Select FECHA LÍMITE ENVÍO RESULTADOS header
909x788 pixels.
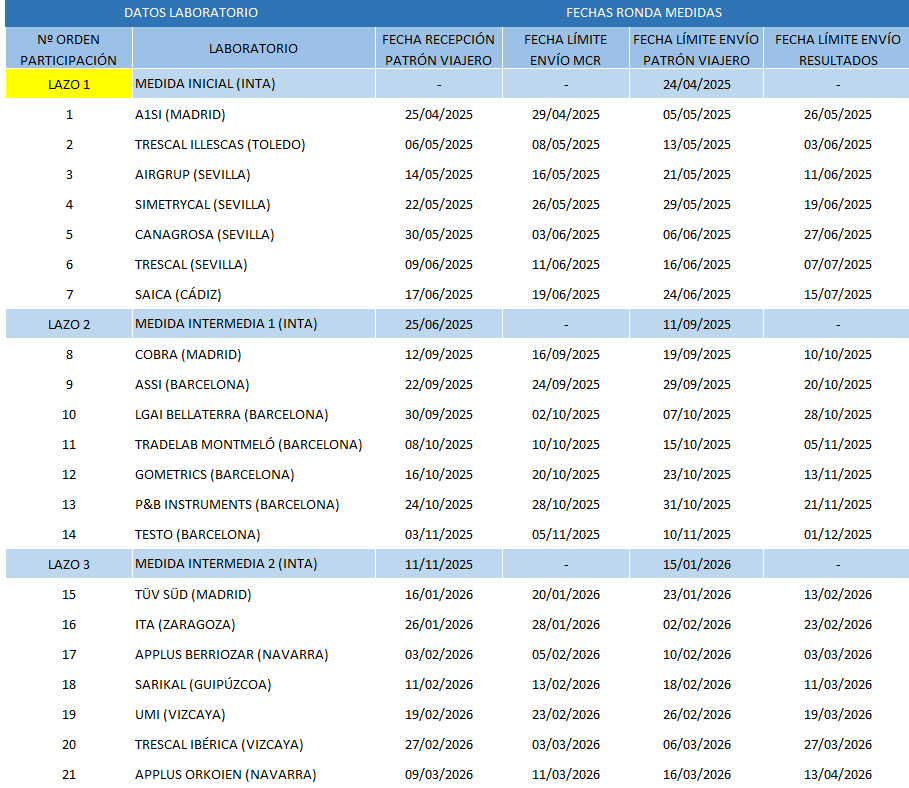[x=838, y=49]
